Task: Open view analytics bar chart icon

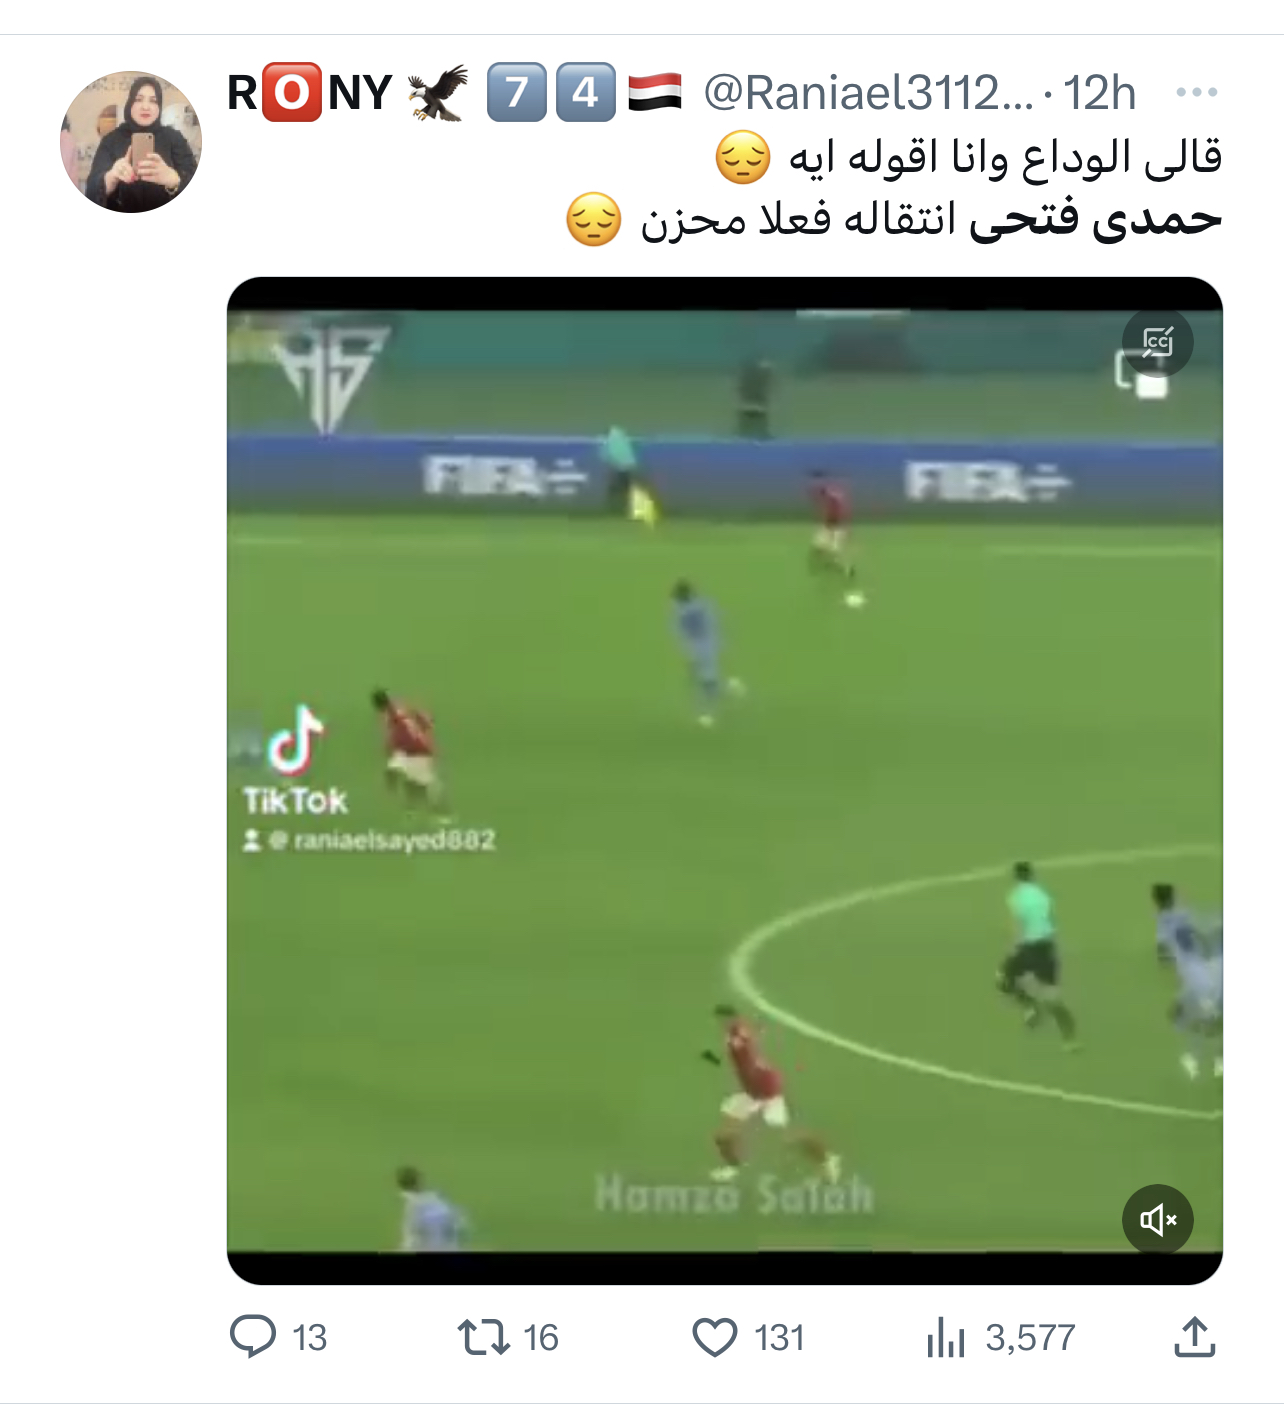Action: click(946, 1337)
